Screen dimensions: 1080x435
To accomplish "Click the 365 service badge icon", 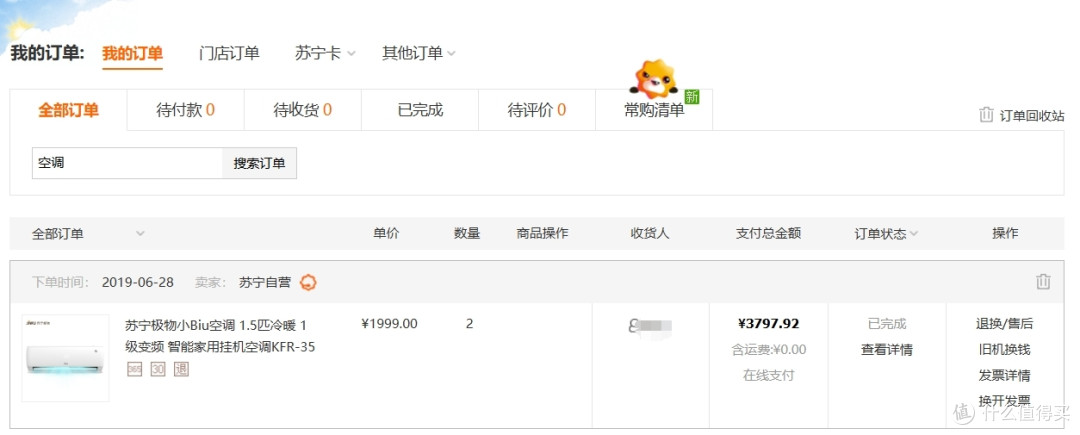I will (134, 370).
